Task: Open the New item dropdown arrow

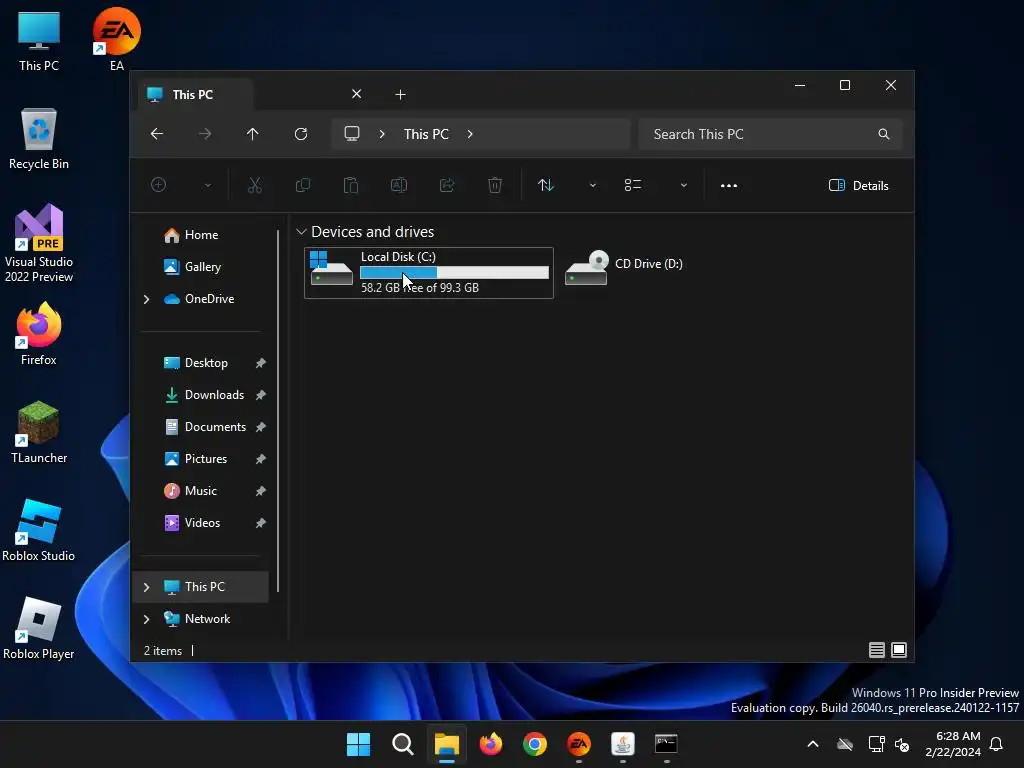Action: (208, 185)
